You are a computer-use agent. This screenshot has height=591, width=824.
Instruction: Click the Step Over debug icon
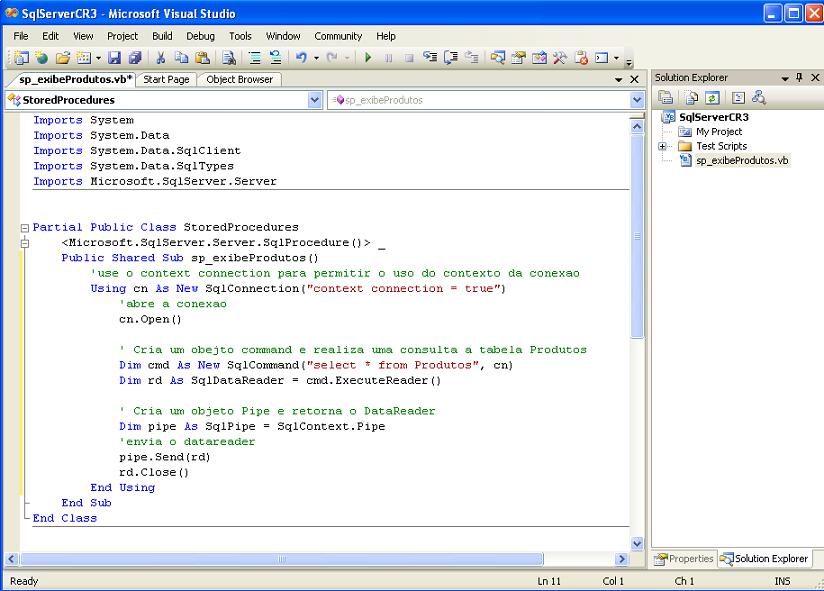(451, 57)
